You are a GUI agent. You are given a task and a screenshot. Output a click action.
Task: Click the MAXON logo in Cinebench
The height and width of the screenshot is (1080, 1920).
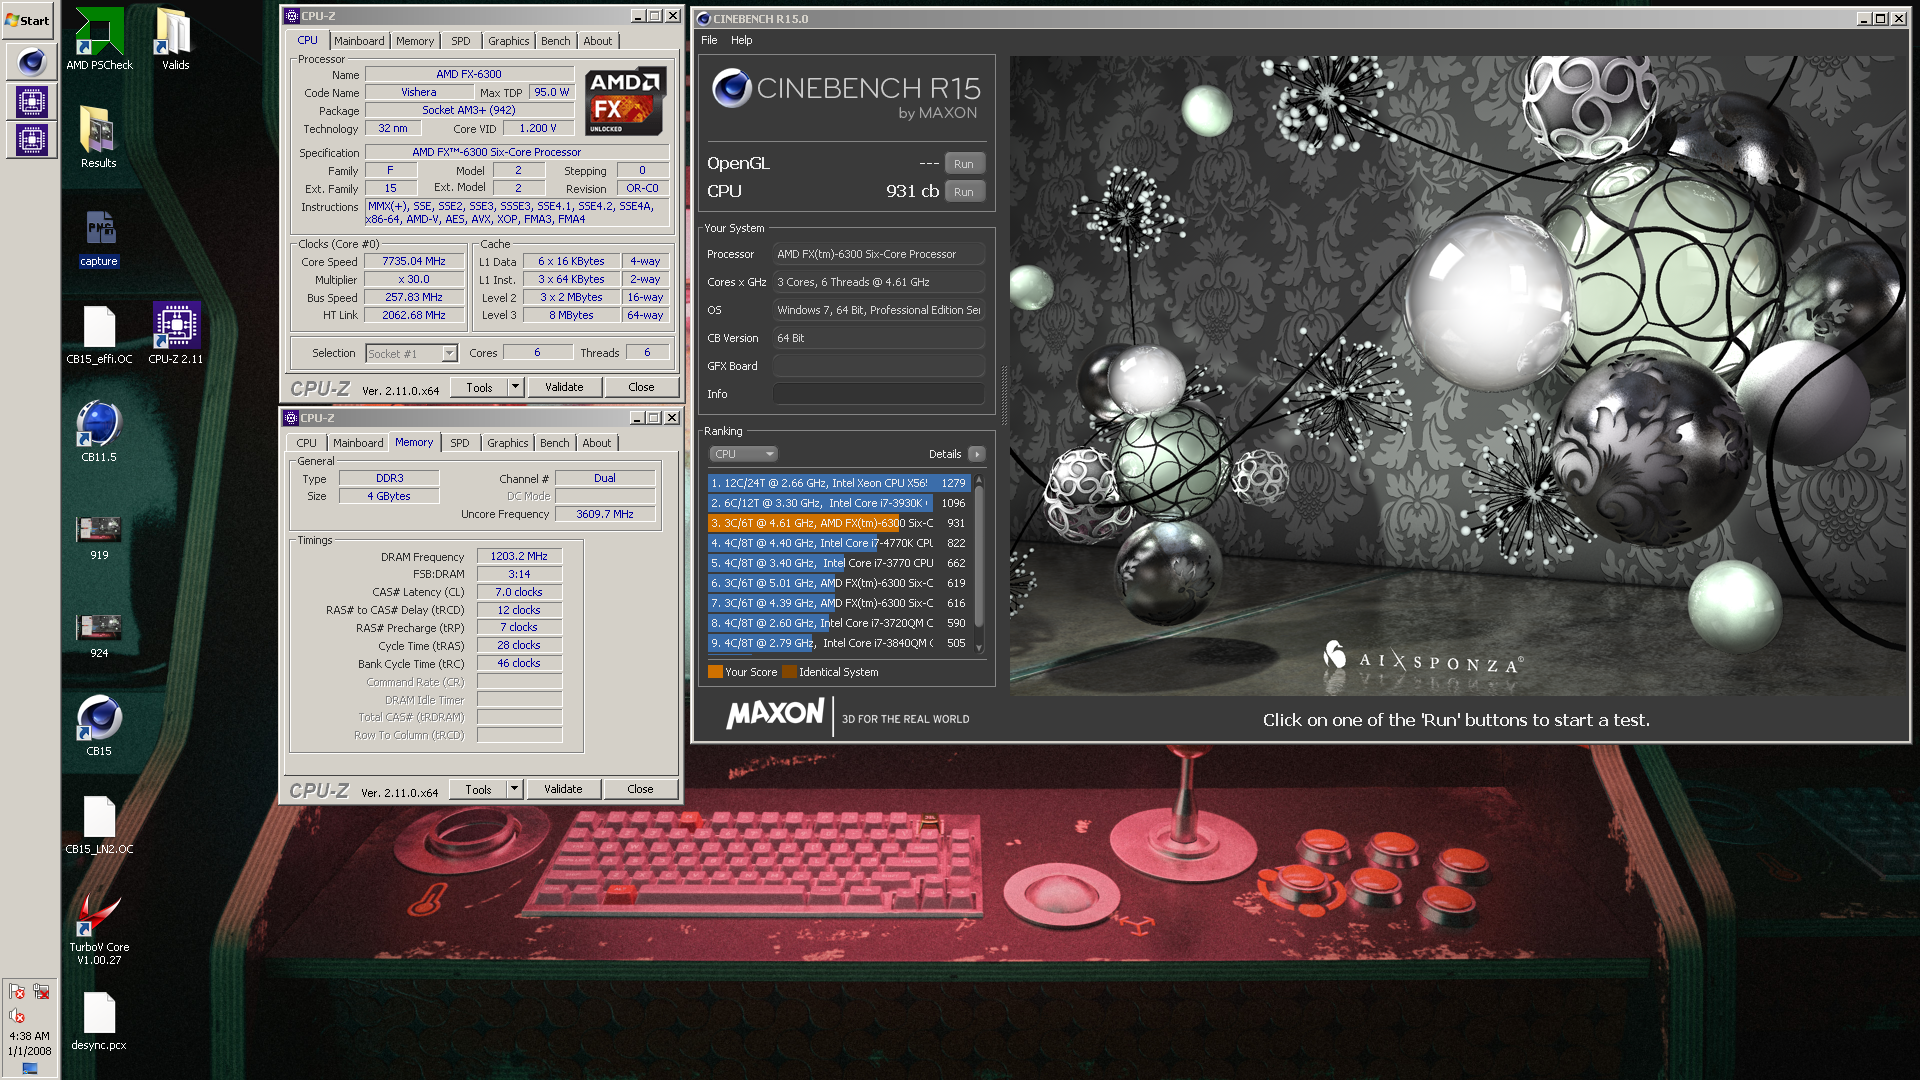click(x=776, y=714)
